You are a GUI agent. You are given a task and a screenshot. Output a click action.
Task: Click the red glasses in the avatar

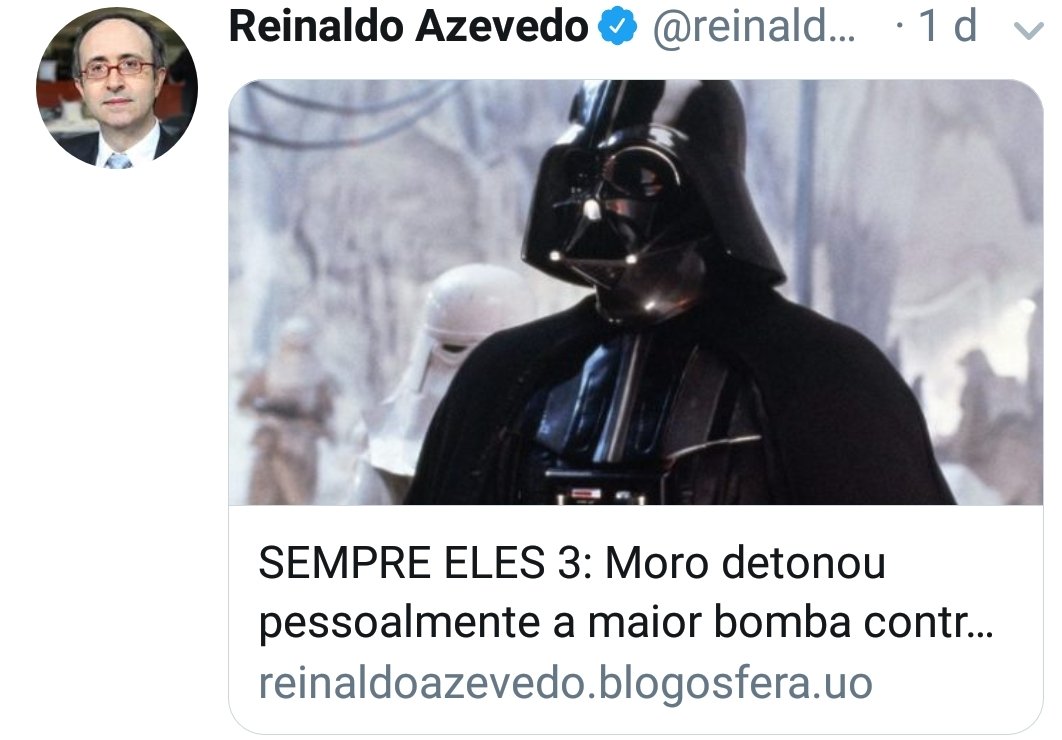(118, 68)
